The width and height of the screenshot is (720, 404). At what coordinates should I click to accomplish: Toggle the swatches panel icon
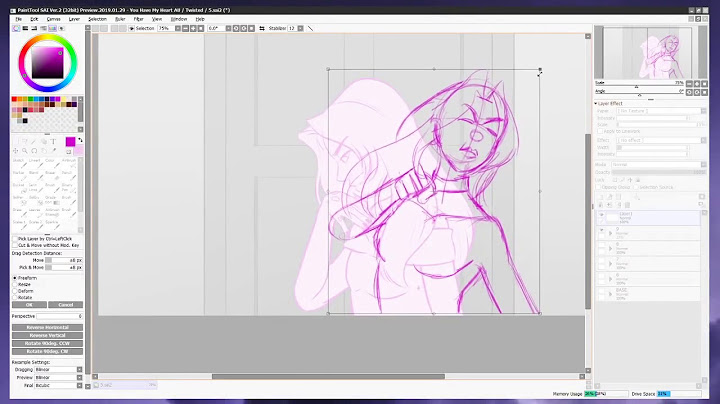click(x=52, y=28)
